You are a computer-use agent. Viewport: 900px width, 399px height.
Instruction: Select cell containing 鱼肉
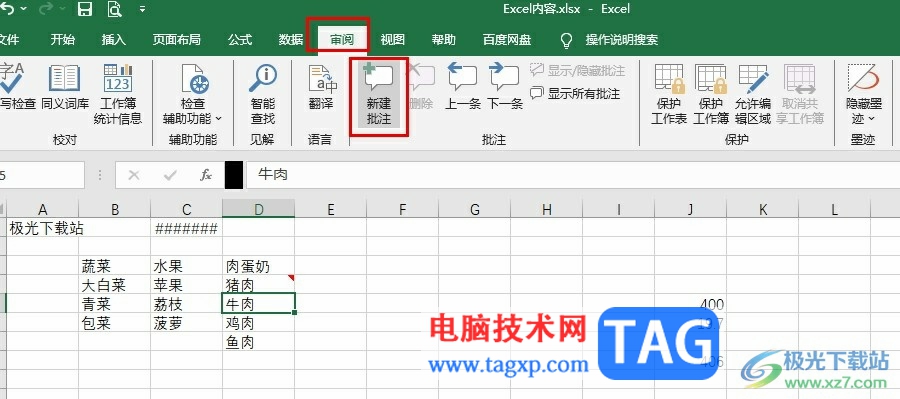point(259,342)
